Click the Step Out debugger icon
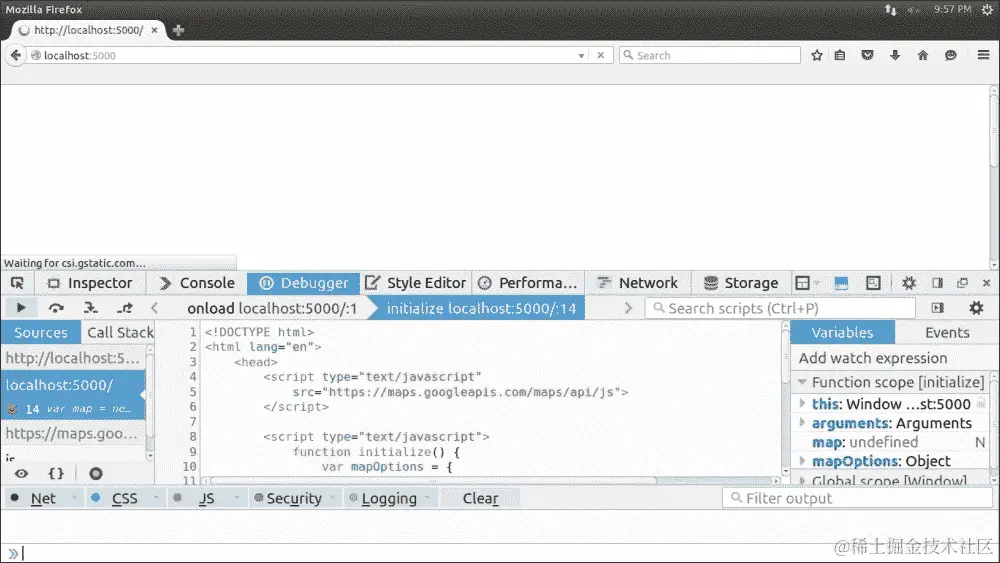This screenshot has height=563, width=1000. coord(125,308)
